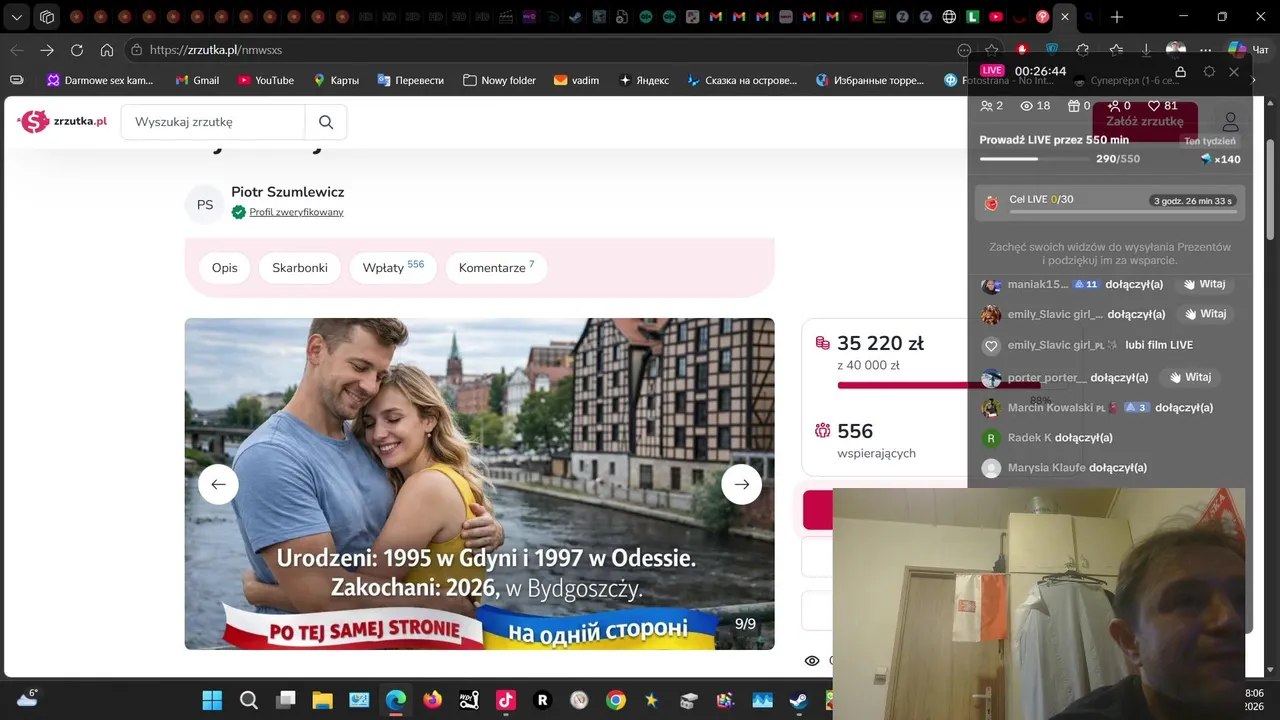Open the Windows Start menu
Screen dimensions: 1280x720
213,700
